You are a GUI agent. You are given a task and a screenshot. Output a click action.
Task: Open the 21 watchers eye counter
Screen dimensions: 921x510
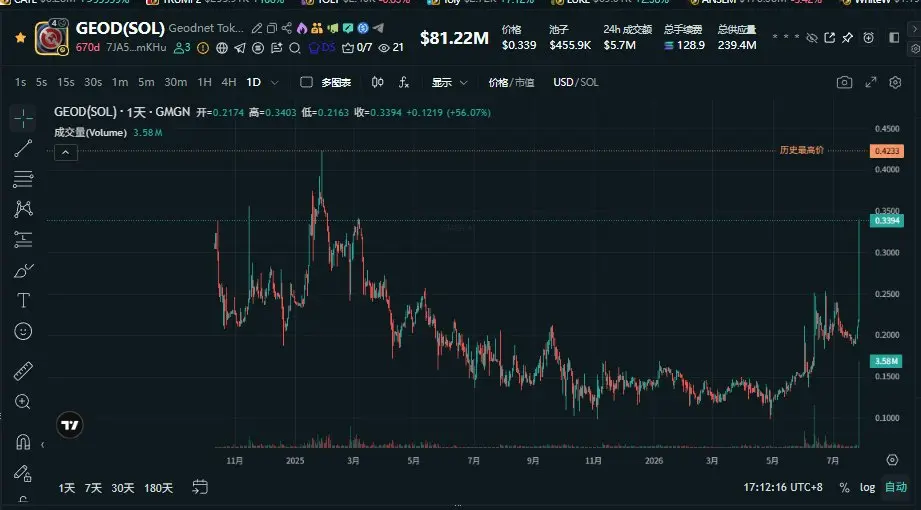(x=391, y=48)
